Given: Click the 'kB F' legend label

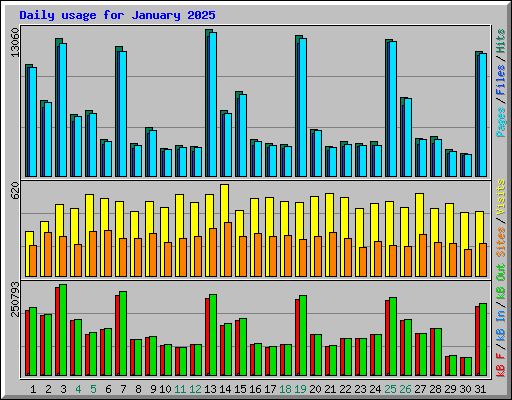Looking at the screenshot, I should [x=501, y=365].
